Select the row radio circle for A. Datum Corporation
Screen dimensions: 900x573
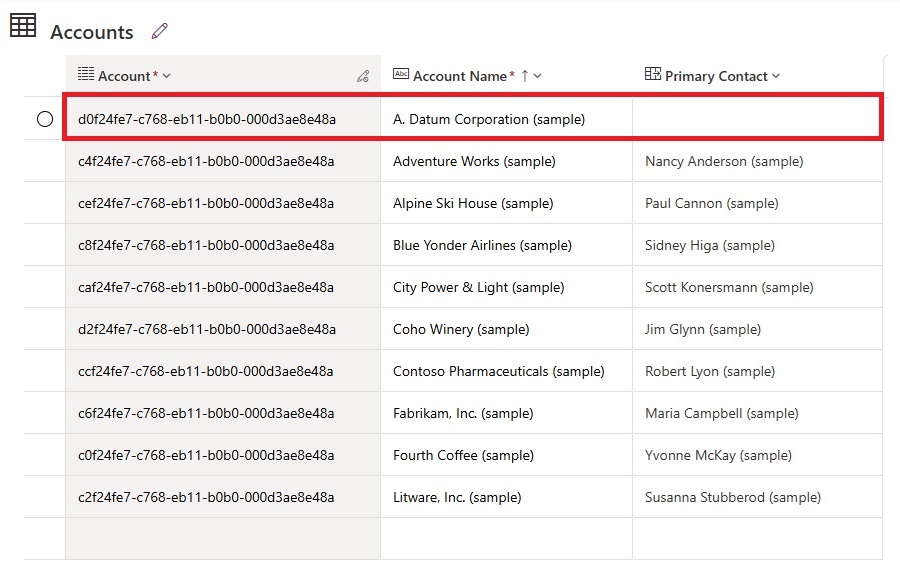pyautogui.click(x=45, y=119)
